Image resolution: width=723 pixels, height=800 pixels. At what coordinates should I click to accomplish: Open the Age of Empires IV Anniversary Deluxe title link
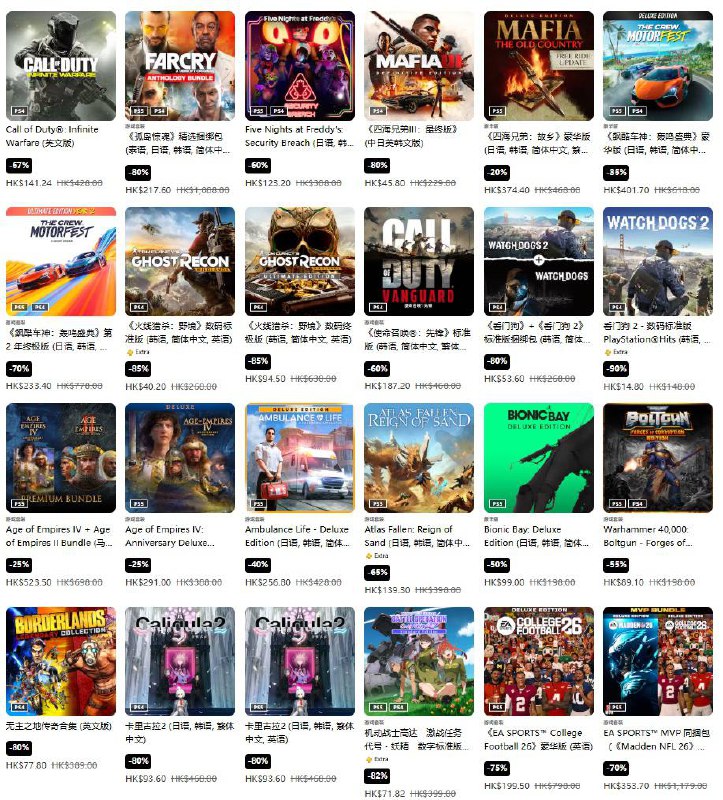170,536
